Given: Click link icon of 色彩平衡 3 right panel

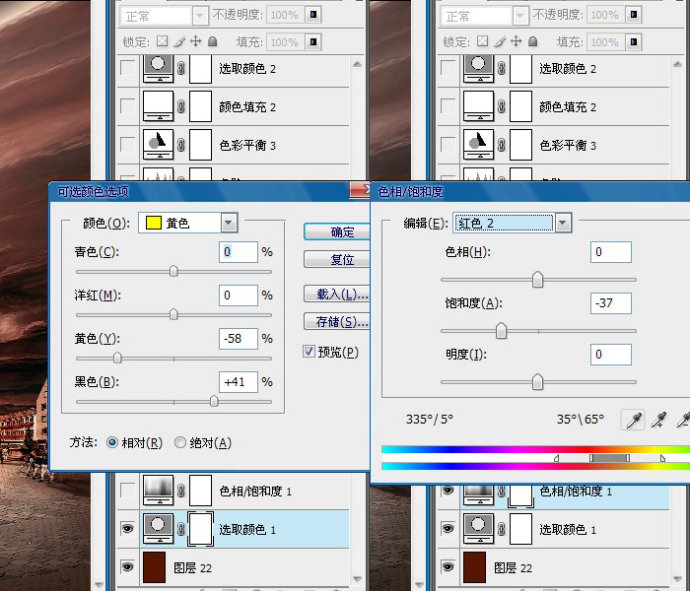Looking at the screenshot, I should [x=501, y=145].
